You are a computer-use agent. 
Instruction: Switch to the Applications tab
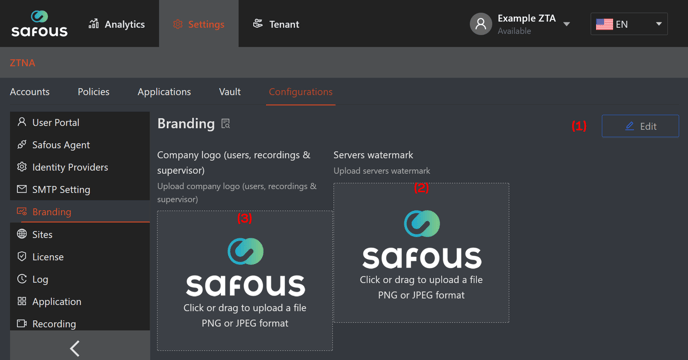point(164,92)
